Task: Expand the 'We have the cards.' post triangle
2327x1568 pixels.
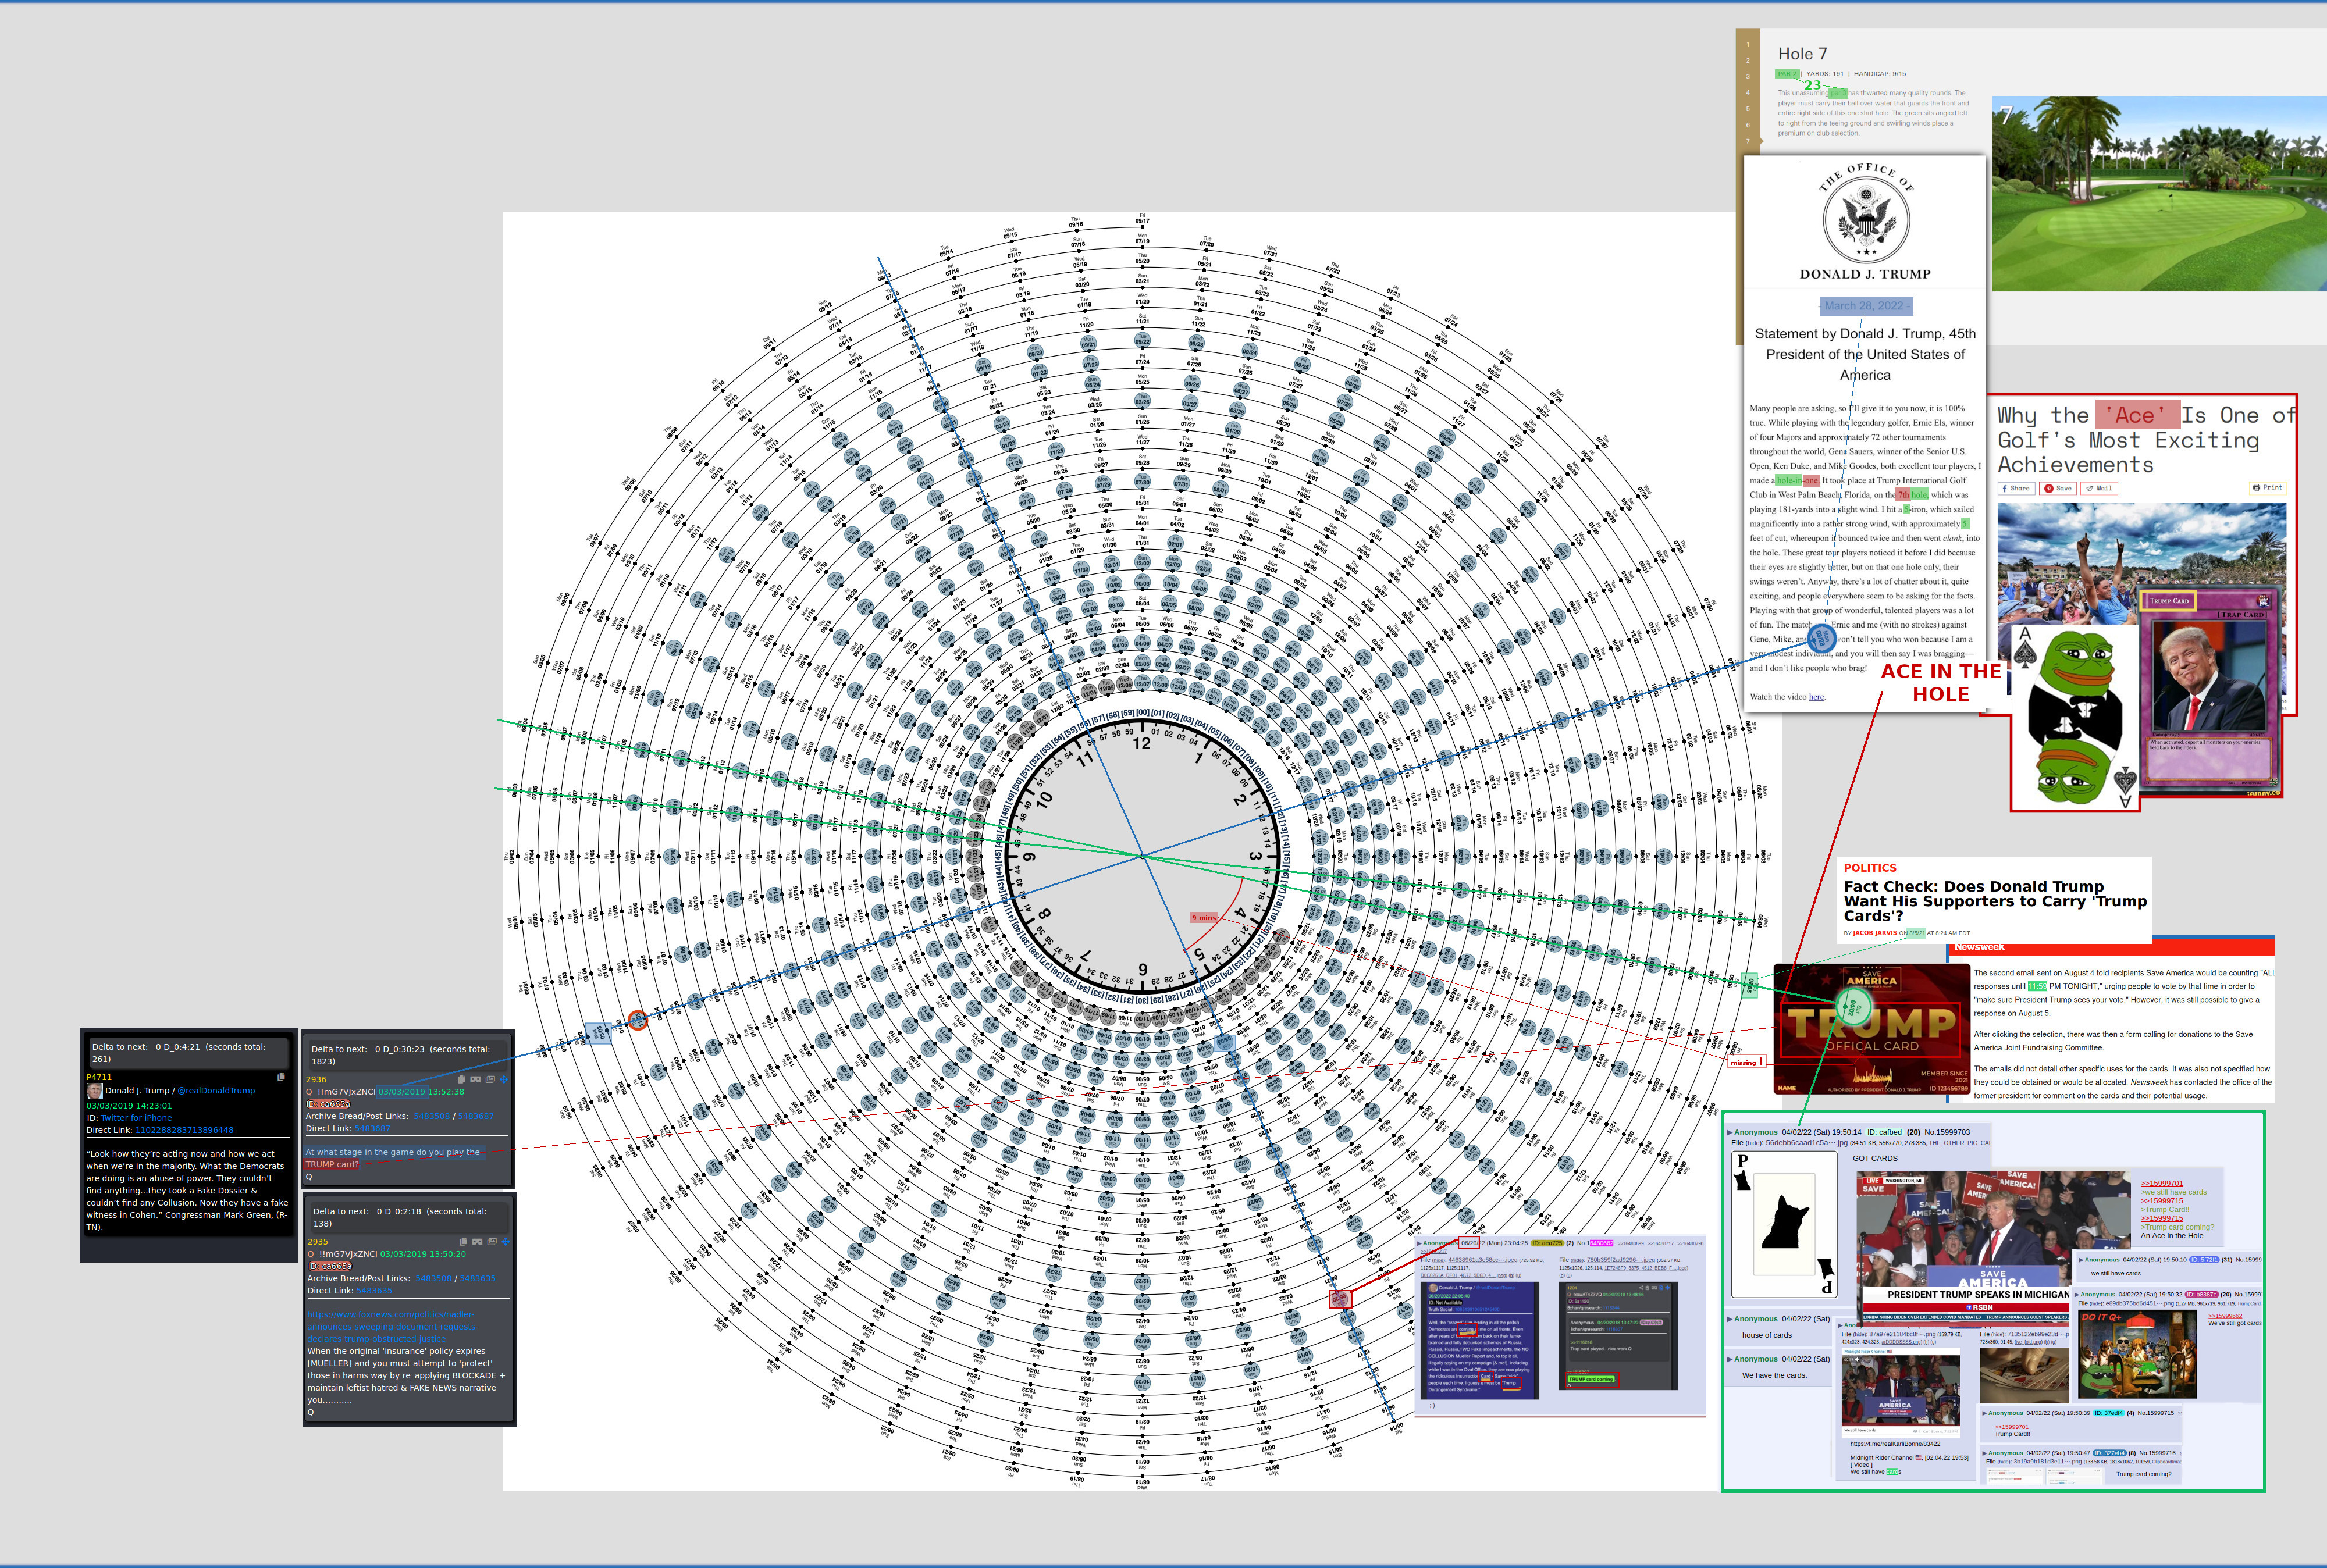Action: click(1729, 1359)
